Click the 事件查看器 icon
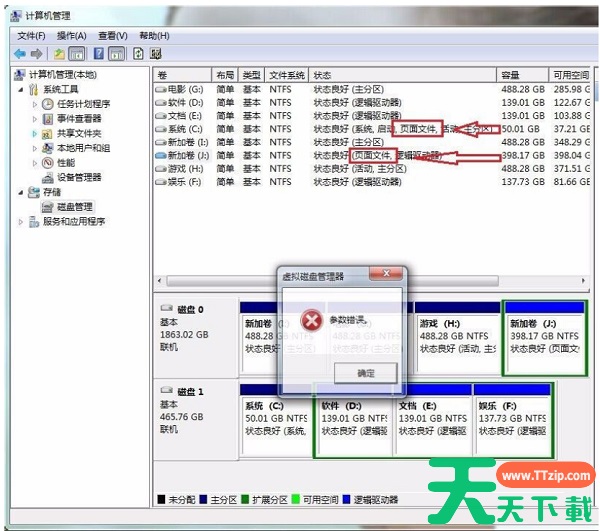 (47, 119)
